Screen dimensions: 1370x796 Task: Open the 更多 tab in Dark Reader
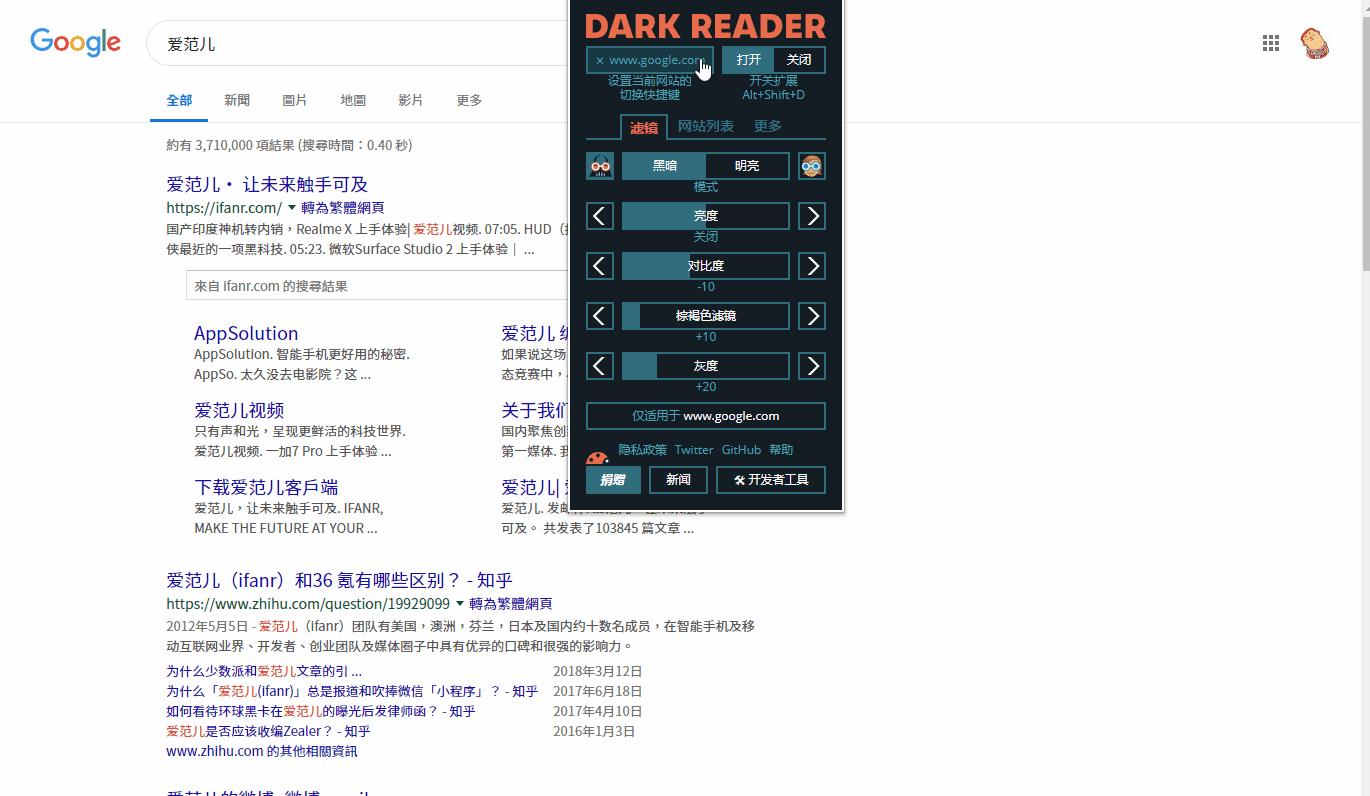coord(768,126)
